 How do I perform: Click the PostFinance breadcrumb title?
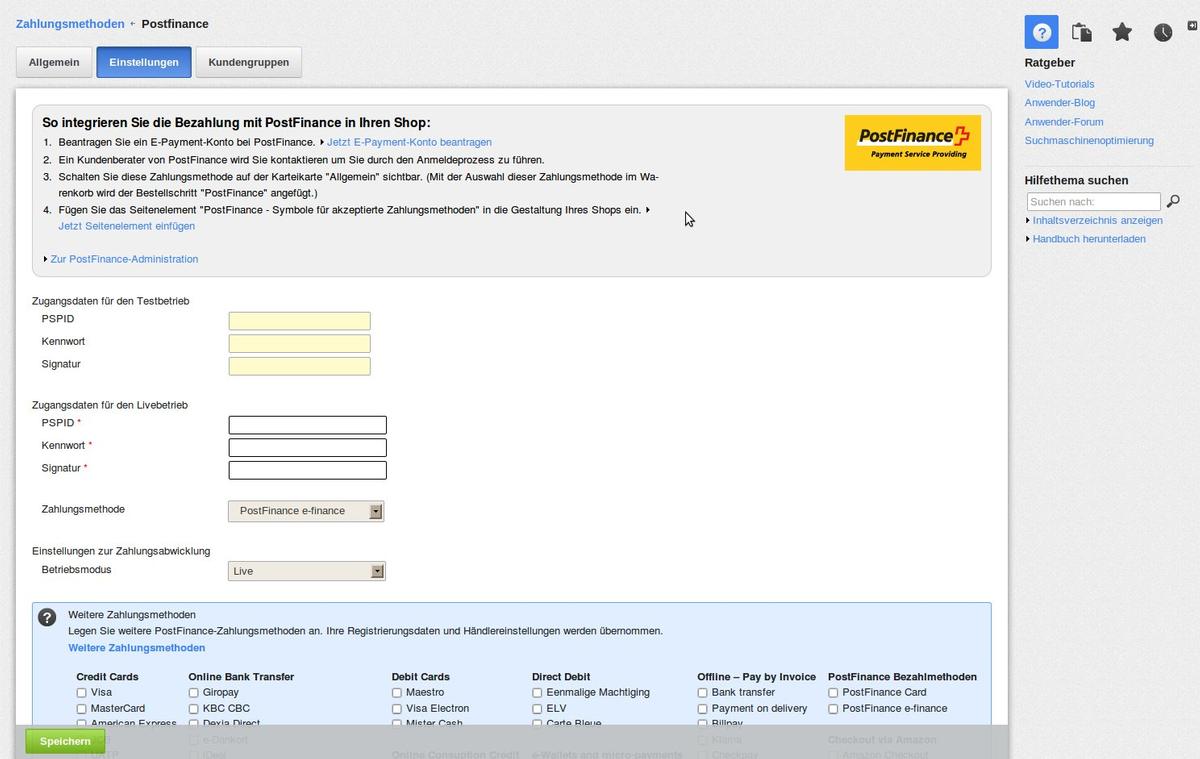pyautogui.click(x=175, y=24)
